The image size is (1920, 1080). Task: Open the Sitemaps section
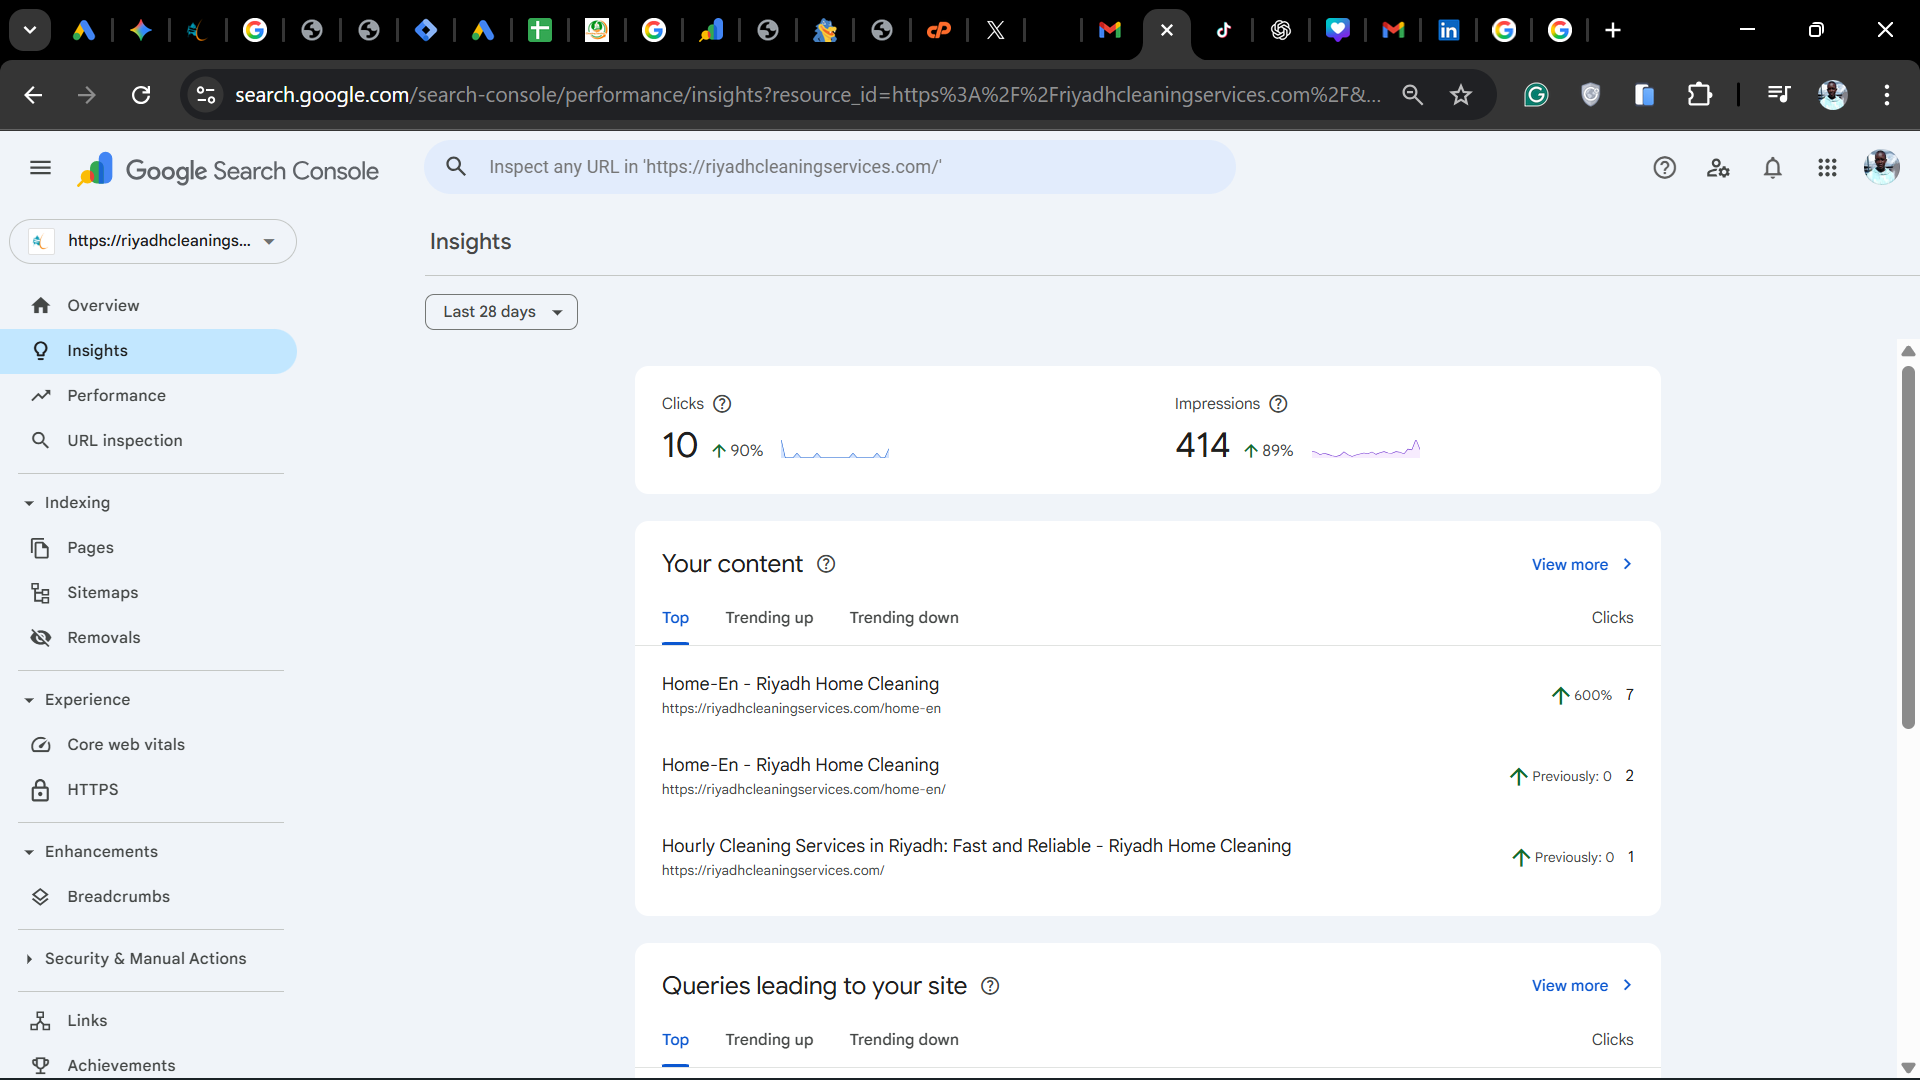[x=102, y=592]
